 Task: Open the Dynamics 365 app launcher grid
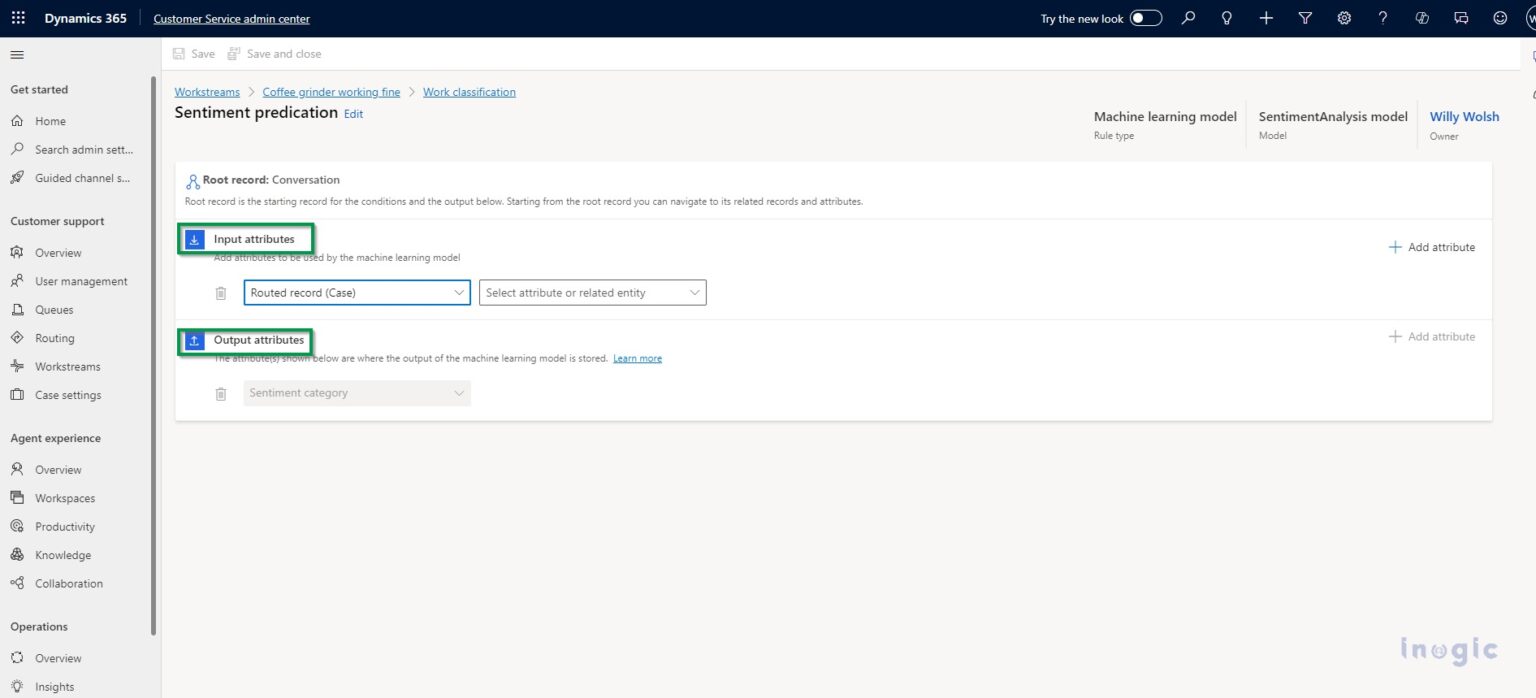click(18, 18)
